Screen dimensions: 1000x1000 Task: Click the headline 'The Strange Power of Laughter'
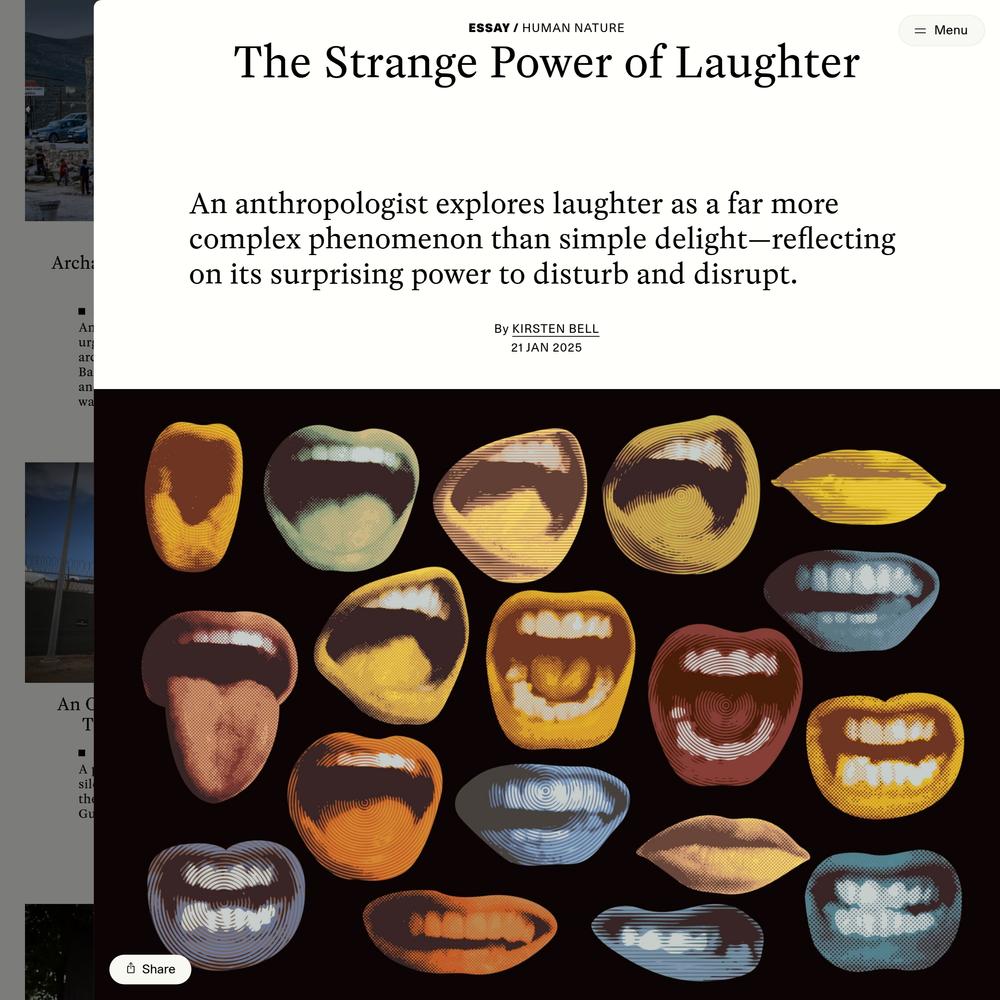tap(547, 62)
